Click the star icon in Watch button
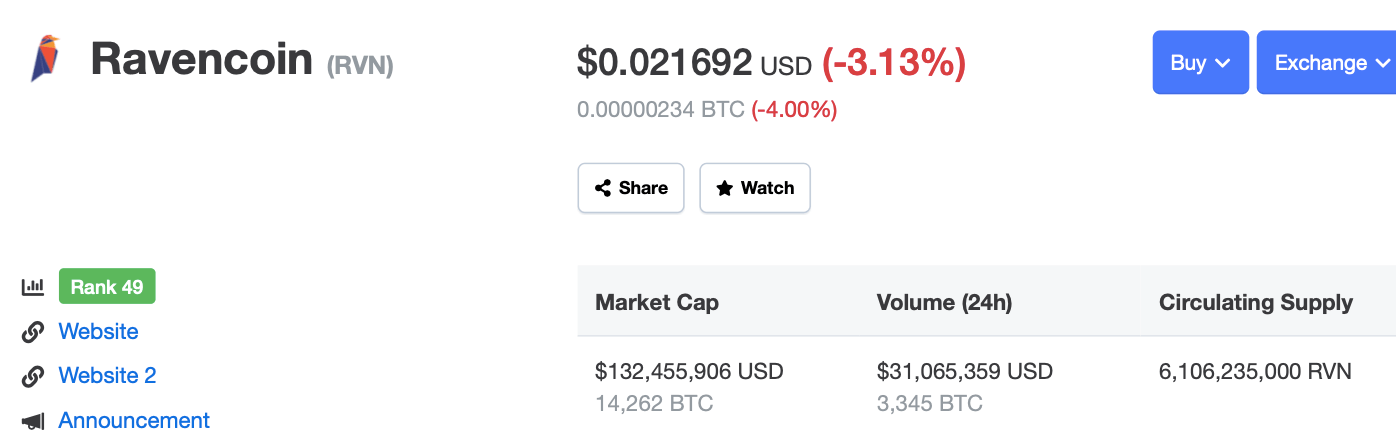This screenshot has height=441, width=1396. tap(724, 188)
